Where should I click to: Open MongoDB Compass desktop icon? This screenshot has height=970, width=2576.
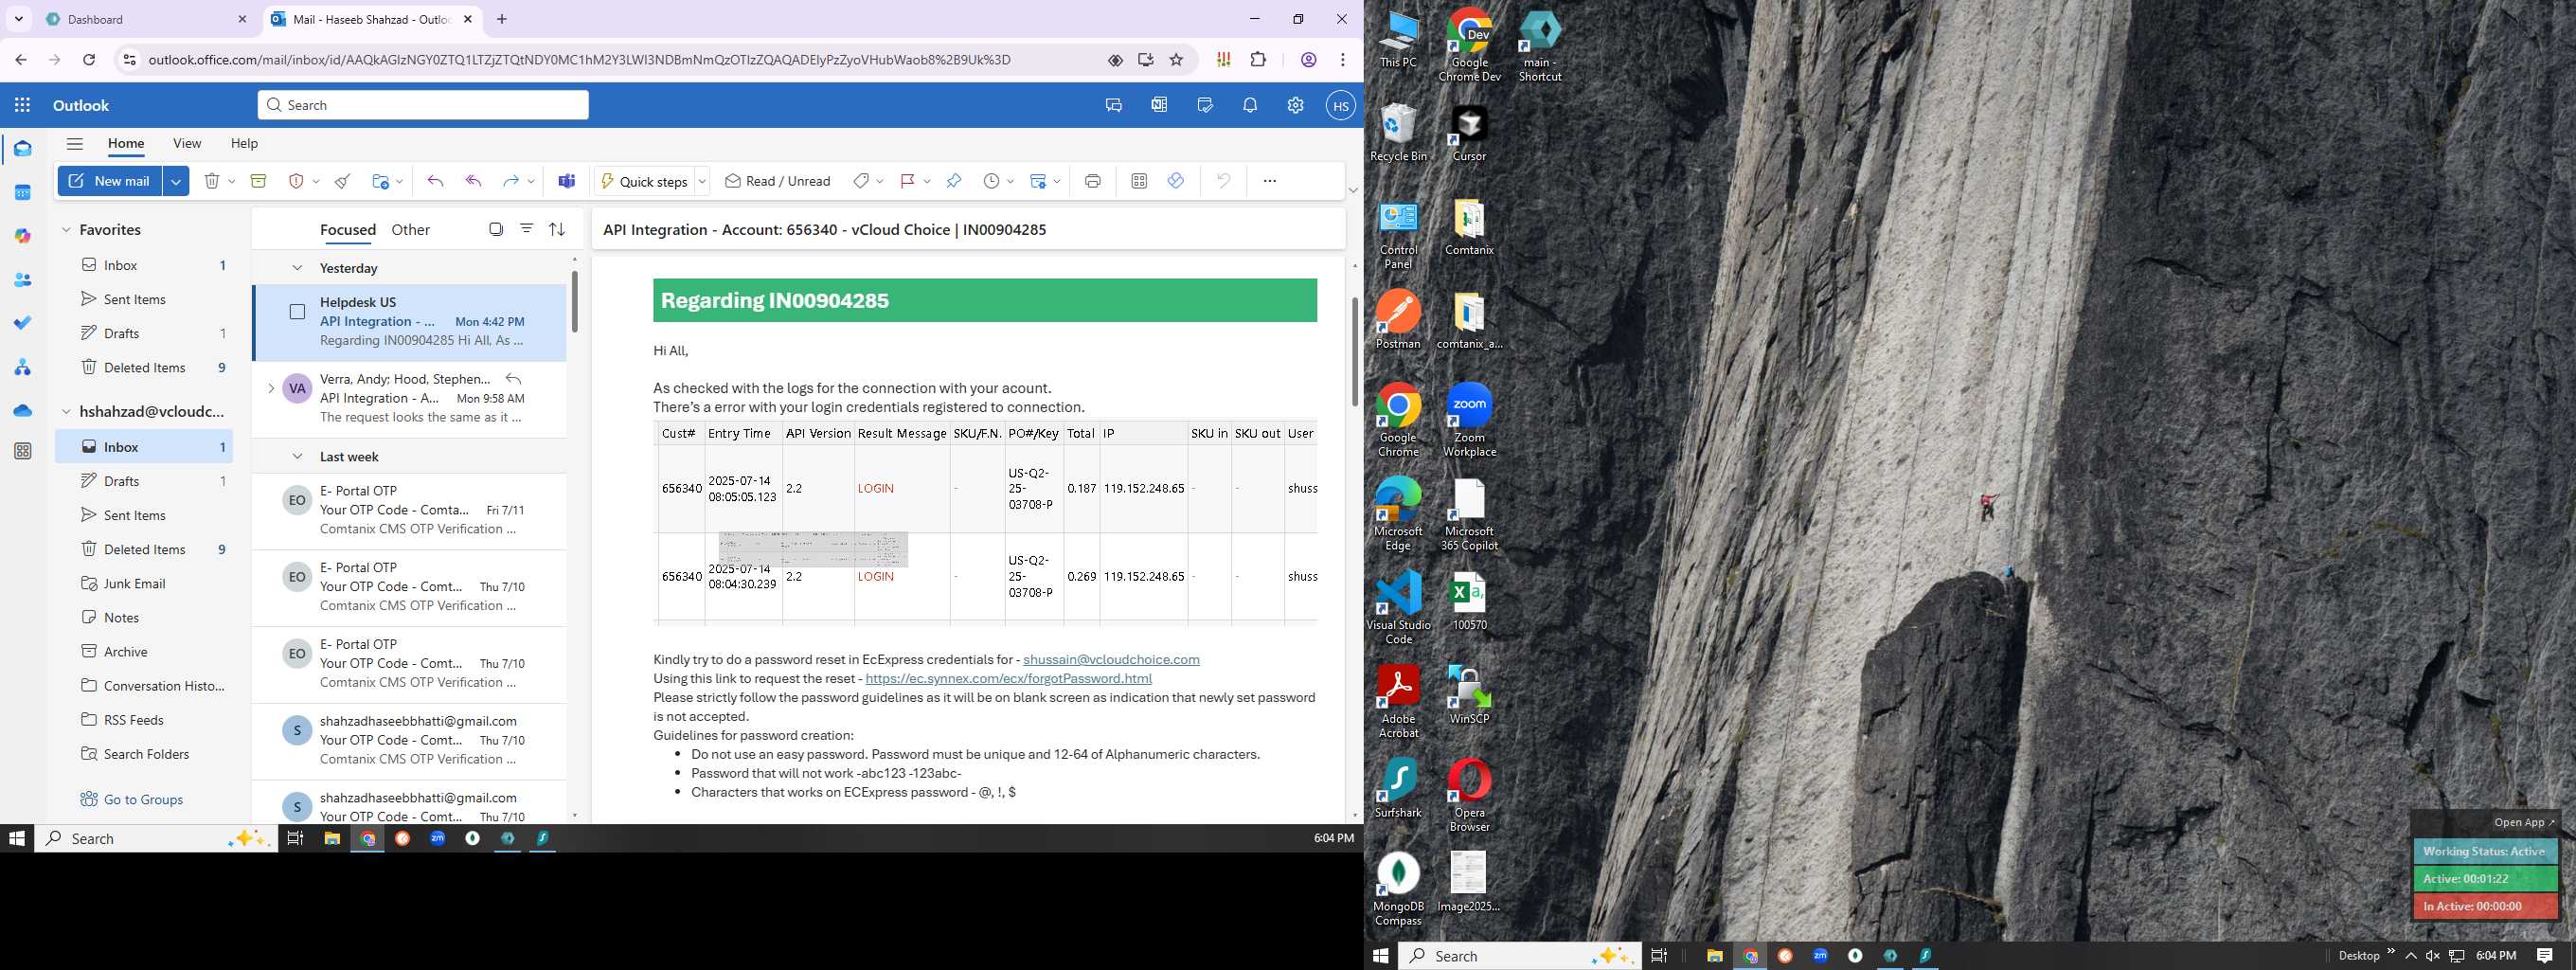pyautogui.click(x=1398, y=889)
